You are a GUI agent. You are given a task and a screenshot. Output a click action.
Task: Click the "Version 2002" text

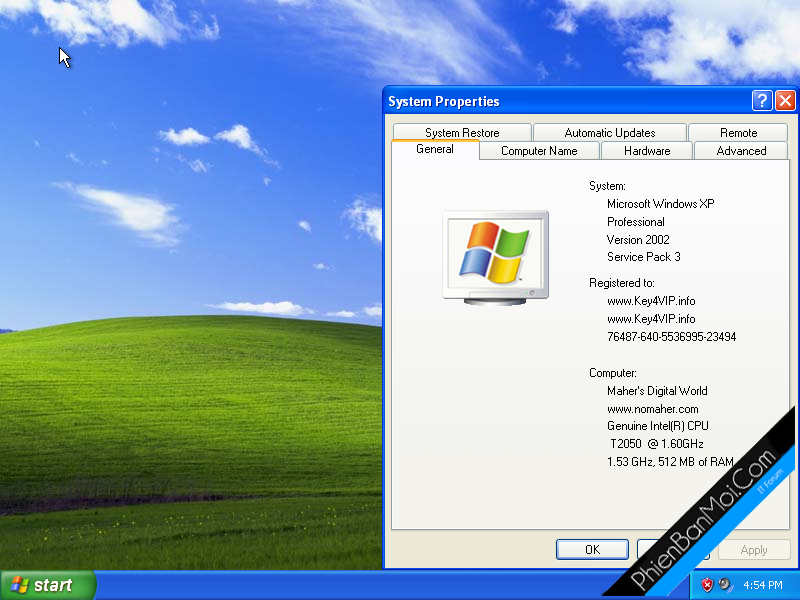click(x=638, y=240)
